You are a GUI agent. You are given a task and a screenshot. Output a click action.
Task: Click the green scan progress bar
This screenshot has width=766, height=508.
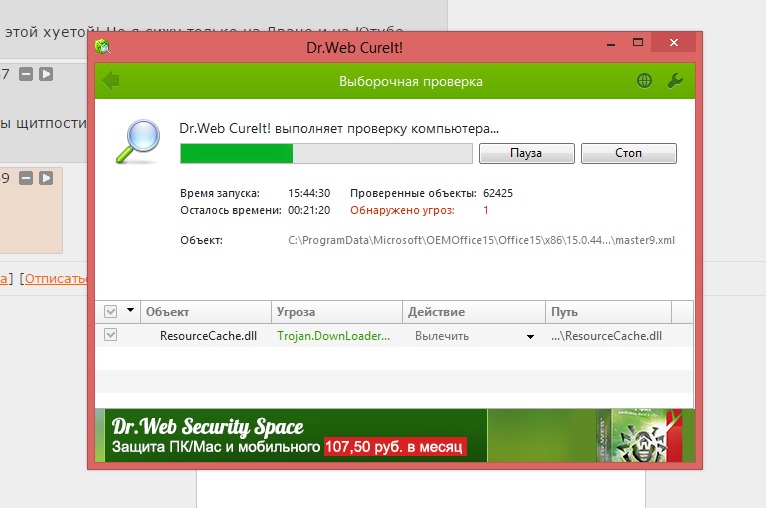pyautogui.click(x=326, y=153)
